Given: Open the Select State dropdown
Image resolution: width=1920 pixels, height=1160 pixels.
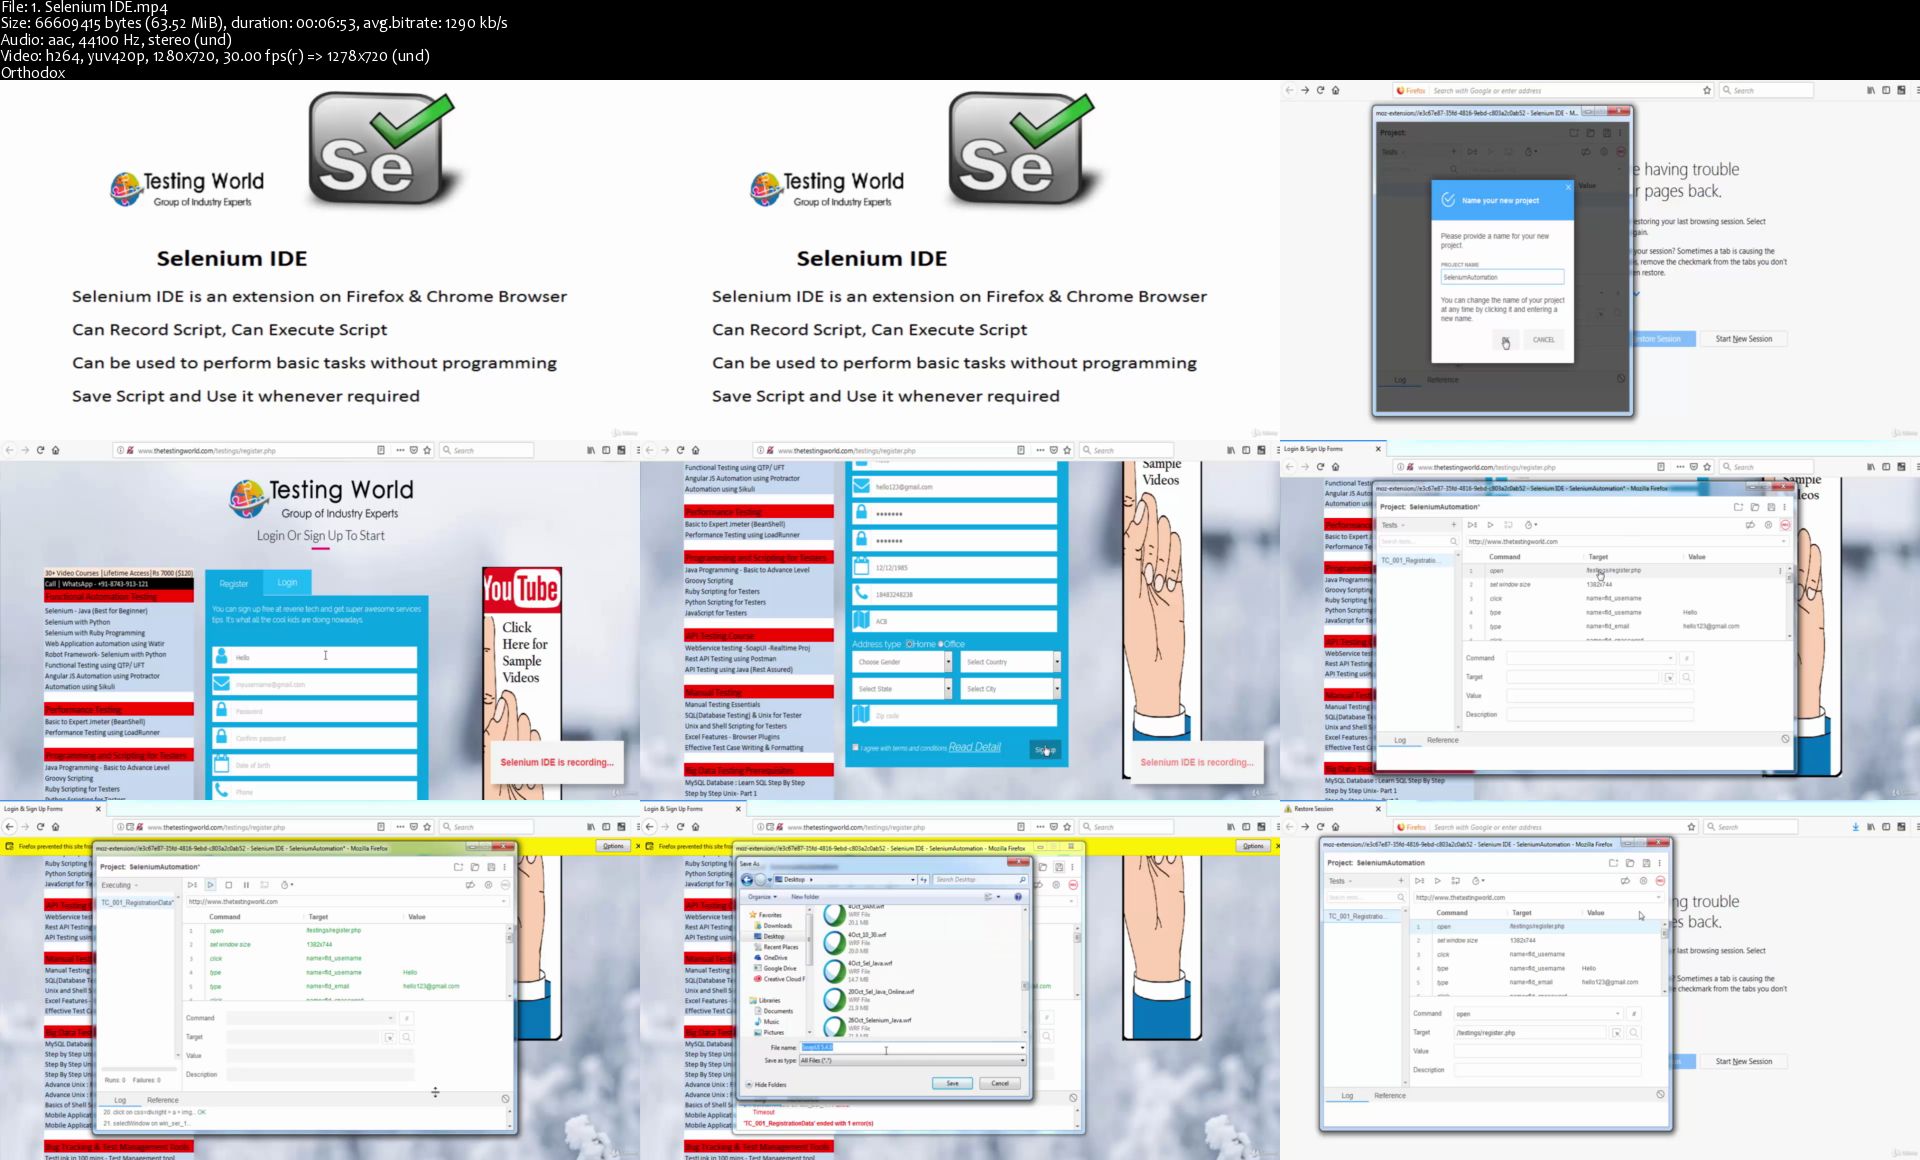Looking at the screenshot, I should (902, 689).
